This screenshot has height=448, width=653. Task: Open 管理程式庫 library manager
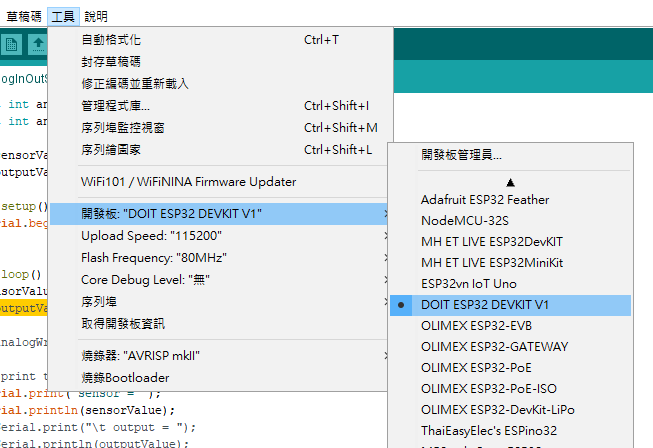coord(115,106)
